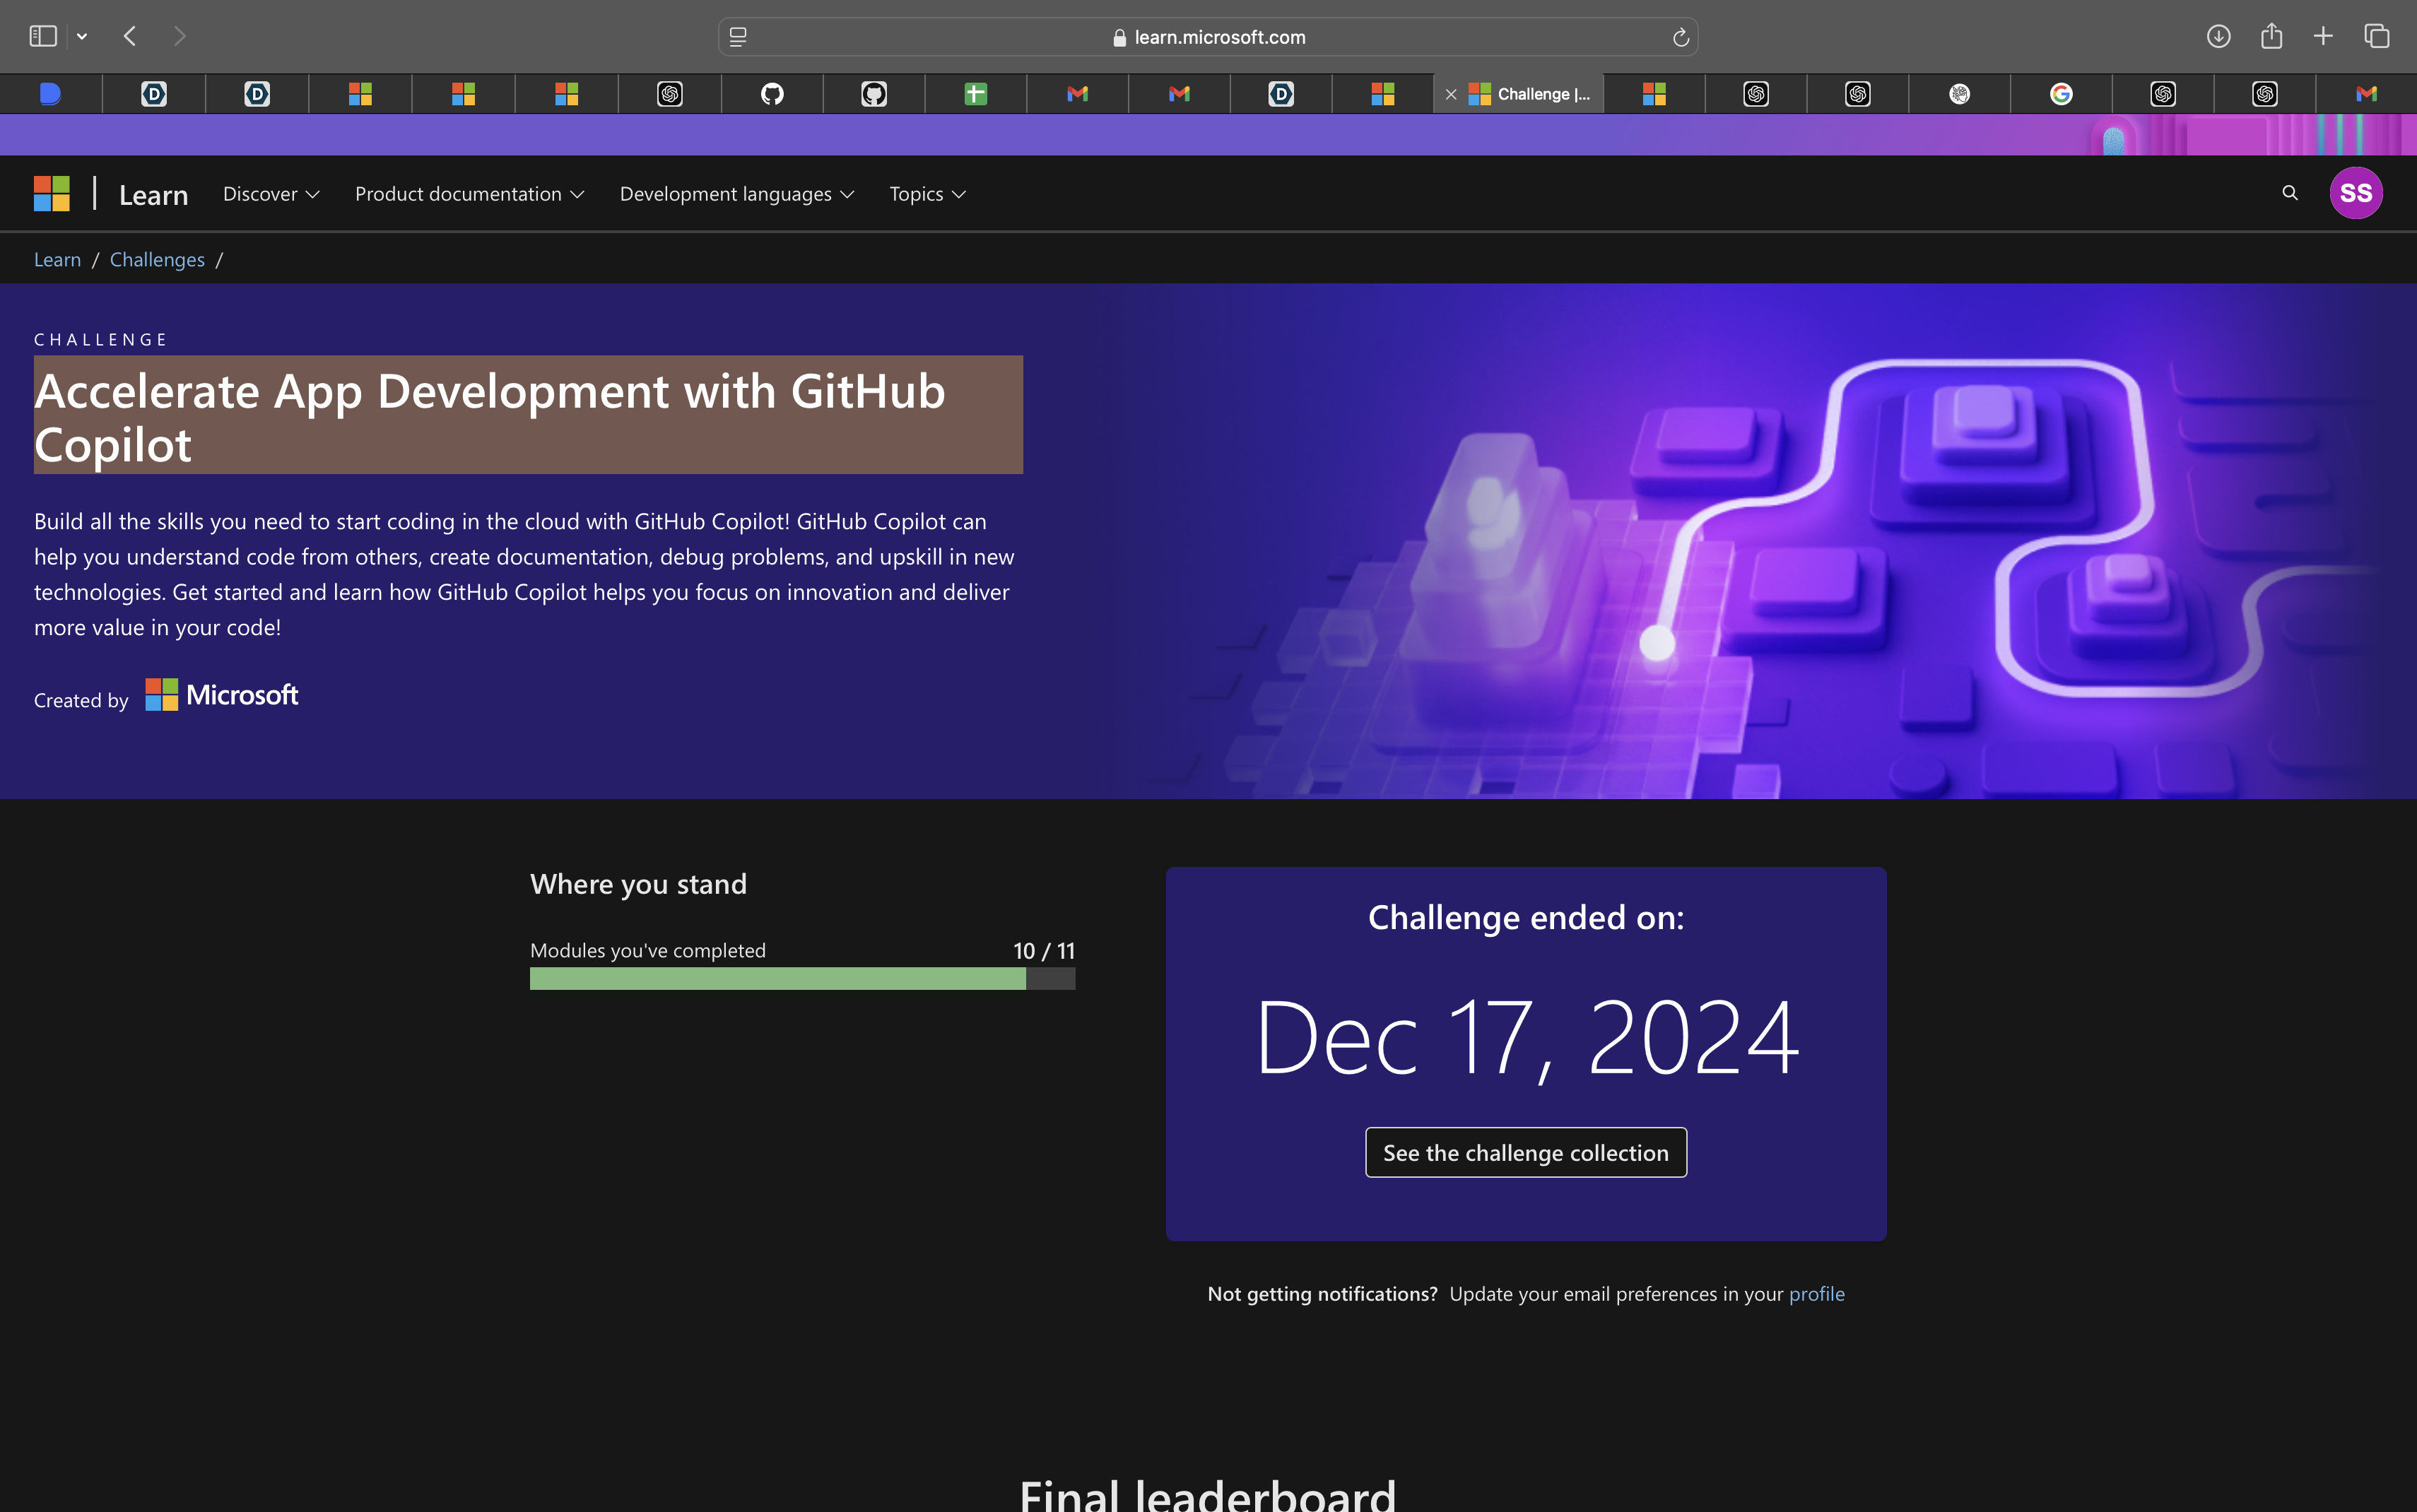Click the Microsoft logo in header
Screen dimensions: 2417x1512
tap(51, 194)
